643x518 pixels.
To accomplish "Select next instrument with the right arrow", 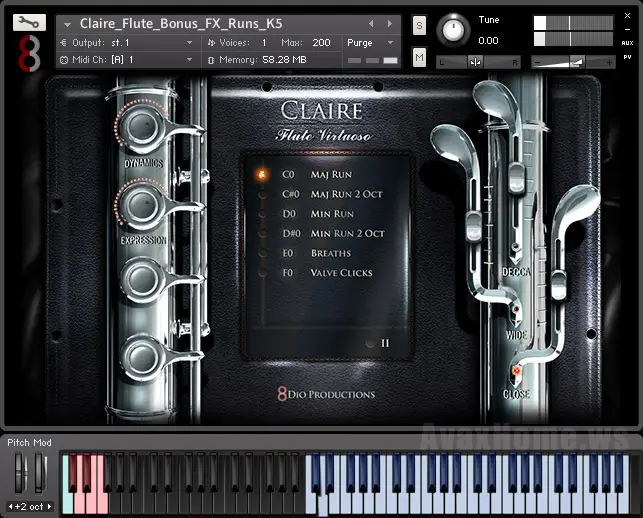I will pyautogui.click(x=390, y=24).
